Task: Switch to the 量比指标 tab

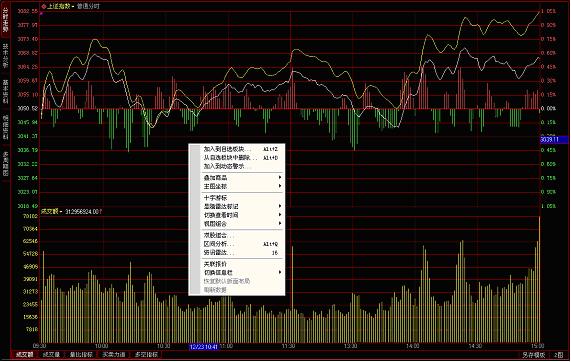Action: 81,354
